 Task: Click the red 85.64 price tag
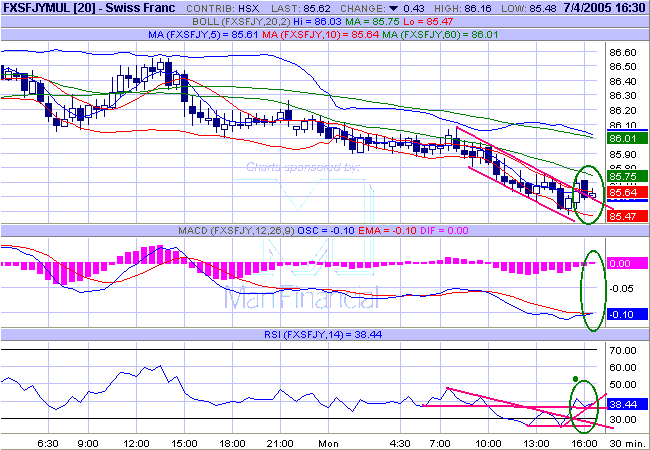tap(627, 193)
